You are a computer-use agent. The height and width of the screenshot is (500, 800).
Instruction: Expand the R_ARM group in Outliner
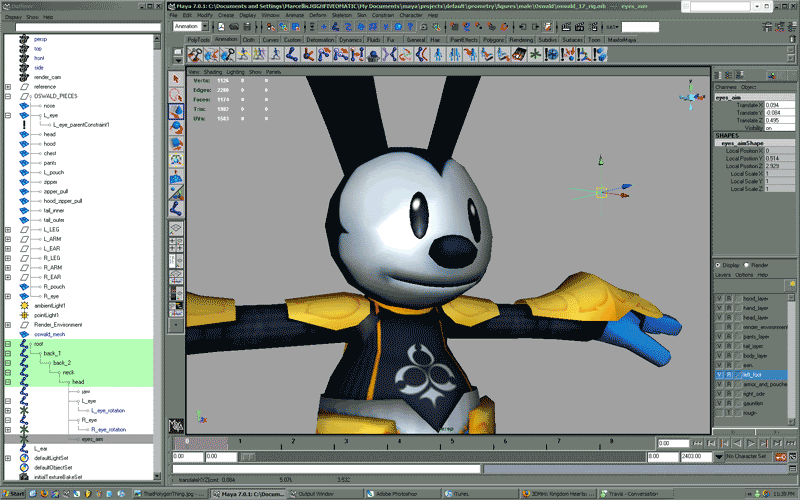click(8, 267)
